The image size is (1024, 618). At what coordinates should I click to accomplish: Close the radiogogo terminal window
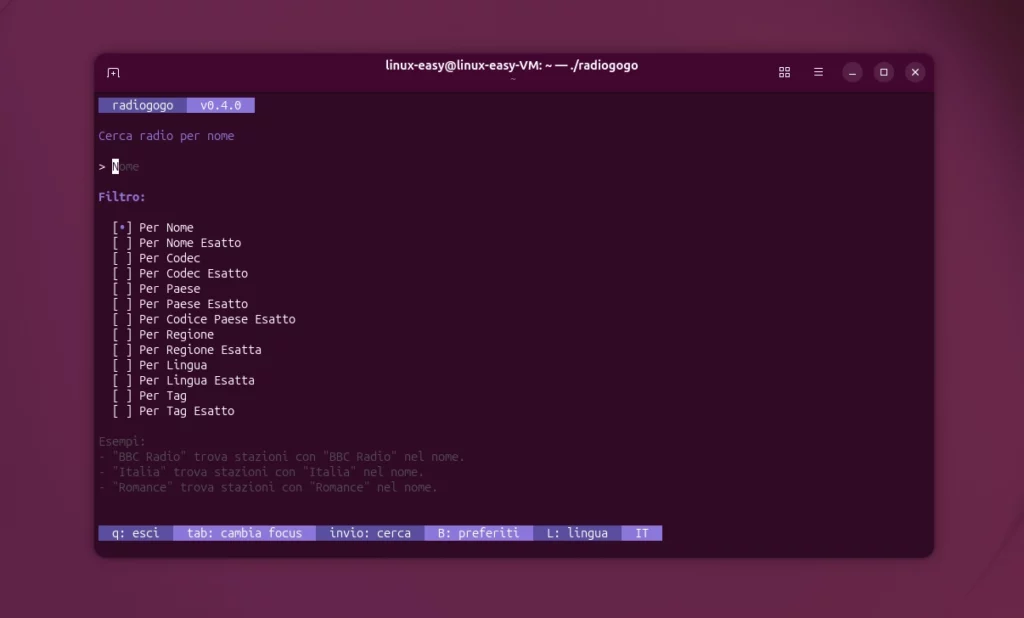(x=915, y=72)
